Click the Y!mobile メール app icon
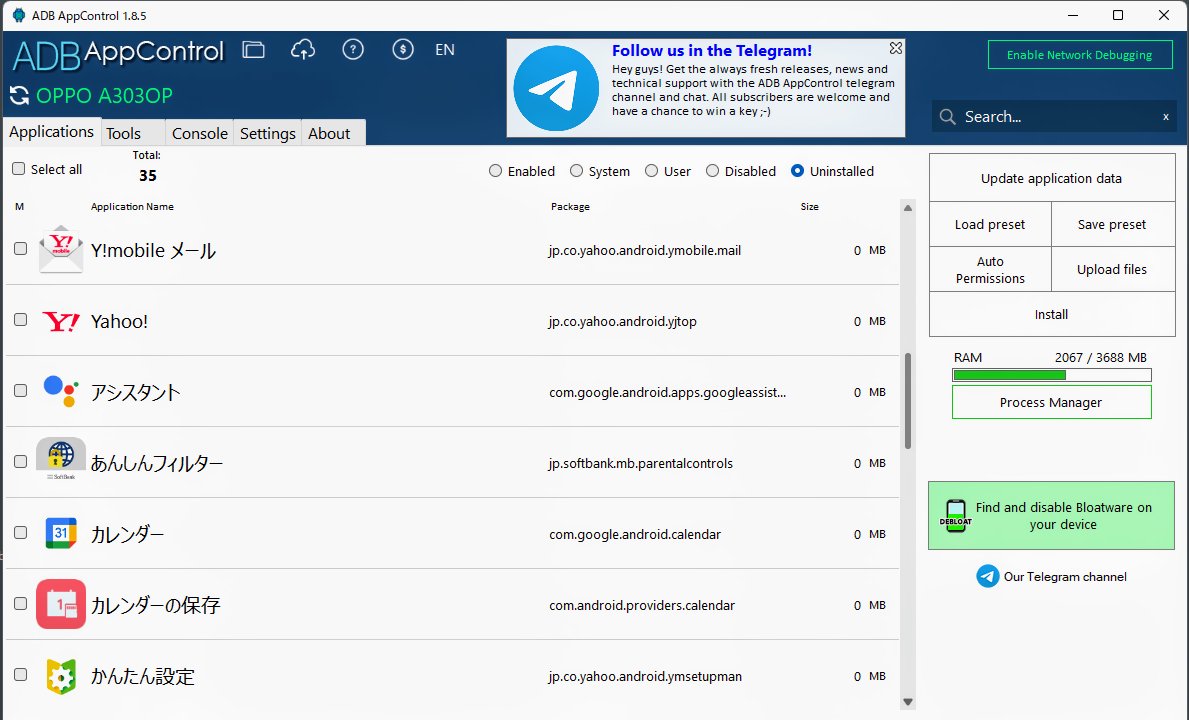 coord(61,249)
